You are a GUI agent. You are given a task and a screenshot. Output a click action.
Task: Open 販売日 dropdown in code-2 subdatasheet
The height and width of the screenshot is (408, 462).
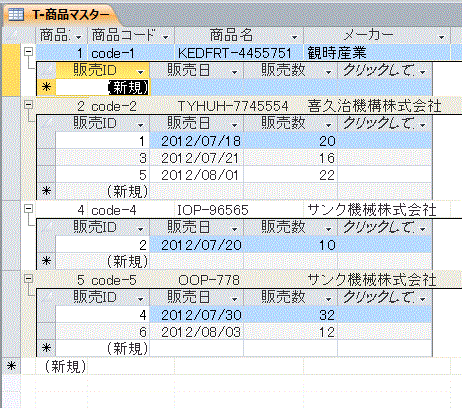point(234,125)
